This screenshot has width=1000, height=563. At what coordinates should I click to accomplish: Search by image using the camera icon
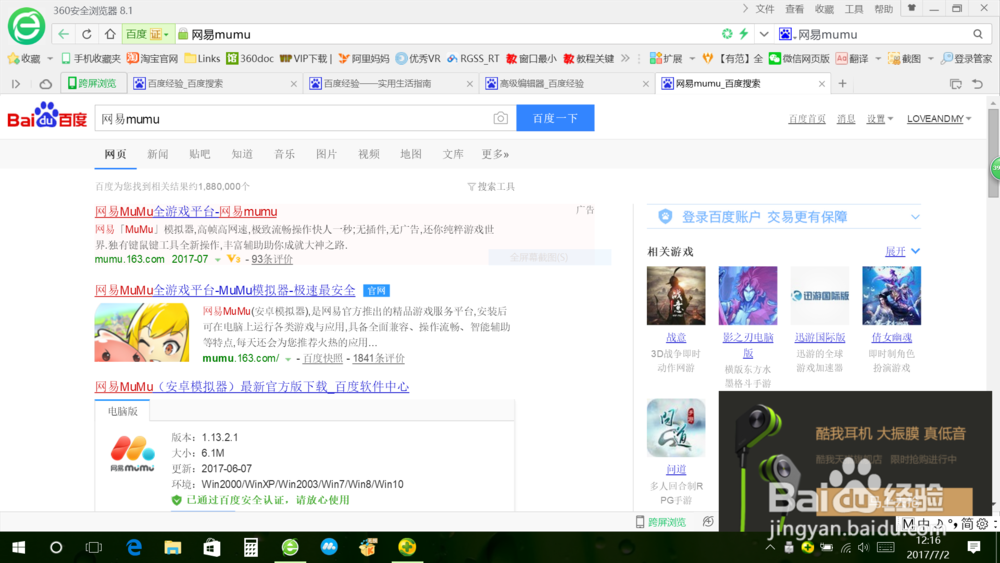(x=501, y=119)
